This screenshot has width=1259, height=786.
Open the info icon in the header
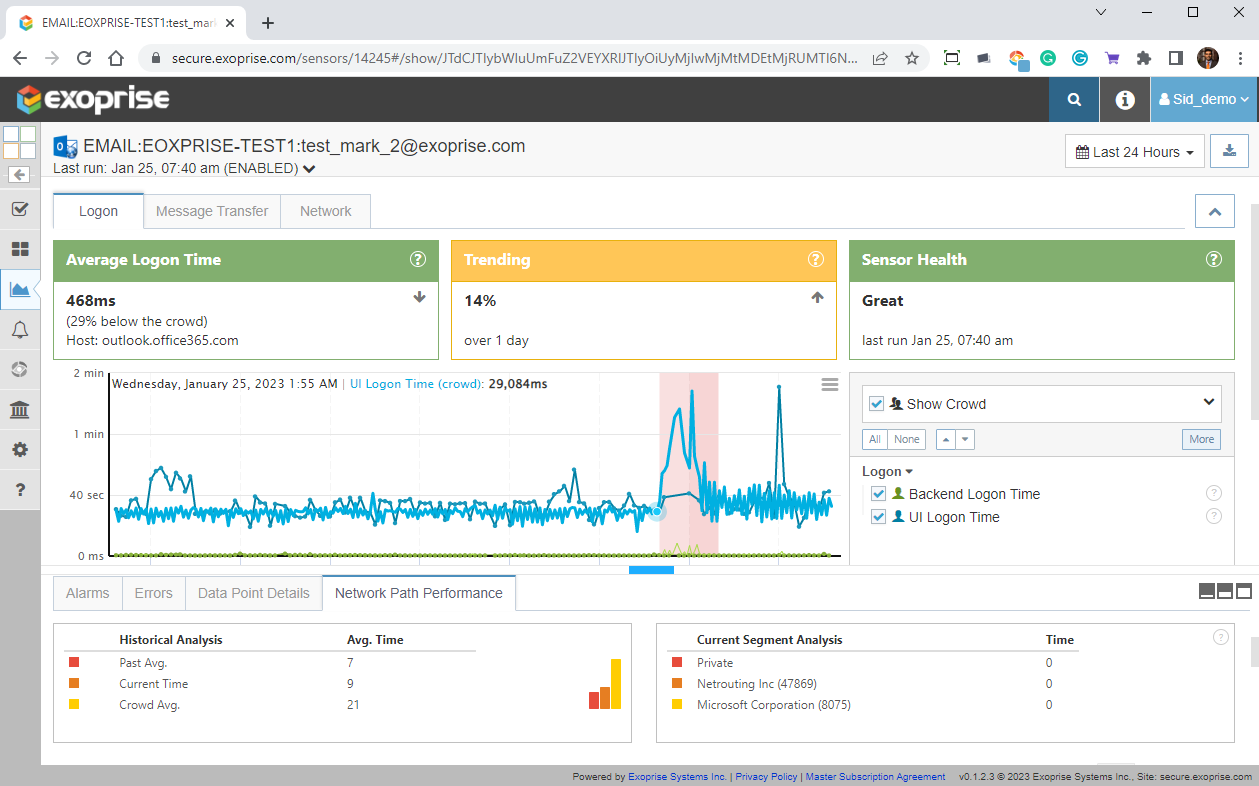pyautogui.click(x=1125, y=99)
